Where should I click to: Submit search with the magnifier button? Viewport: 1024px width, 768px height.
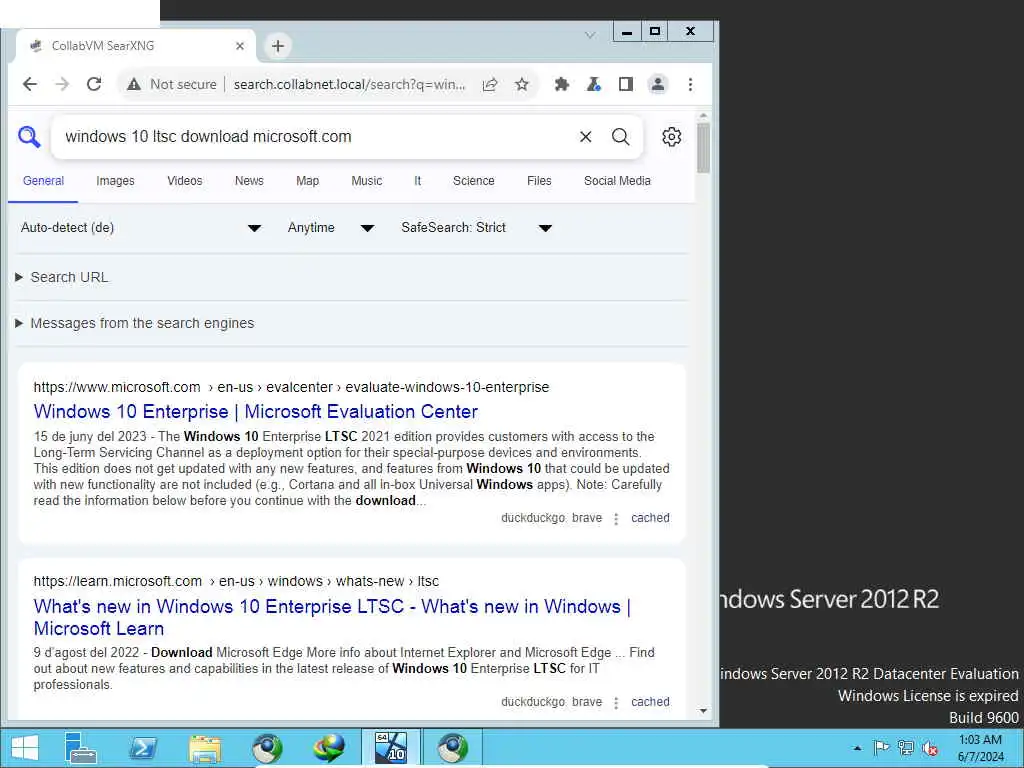620,136
